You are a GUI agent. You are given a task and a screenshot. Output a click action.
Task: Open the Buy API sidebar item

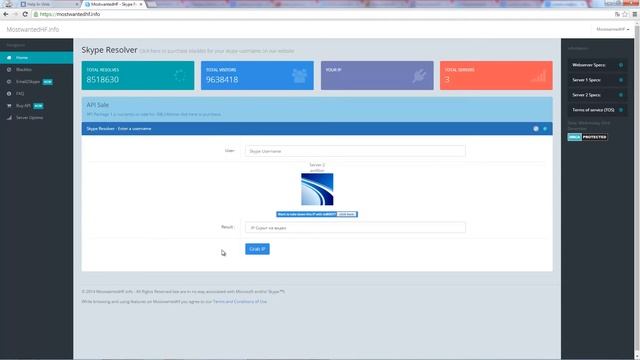[36, 106]
